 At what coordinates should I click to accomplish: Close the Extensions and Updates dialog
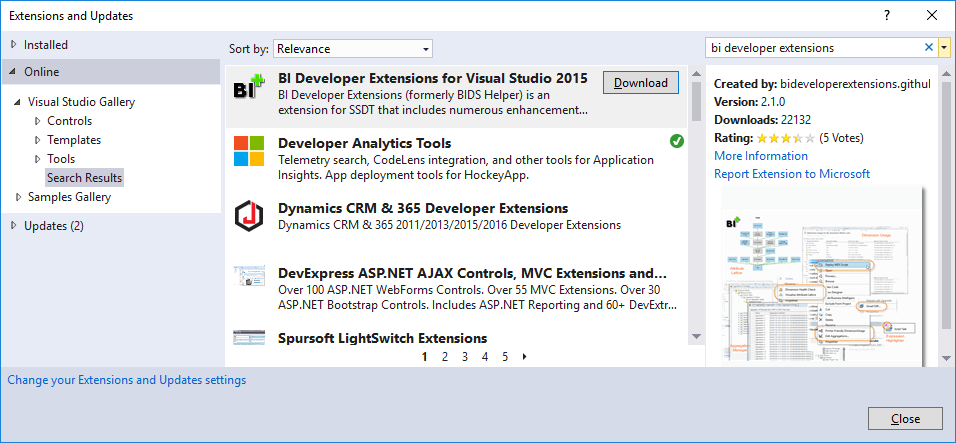[x=905, y=419]
